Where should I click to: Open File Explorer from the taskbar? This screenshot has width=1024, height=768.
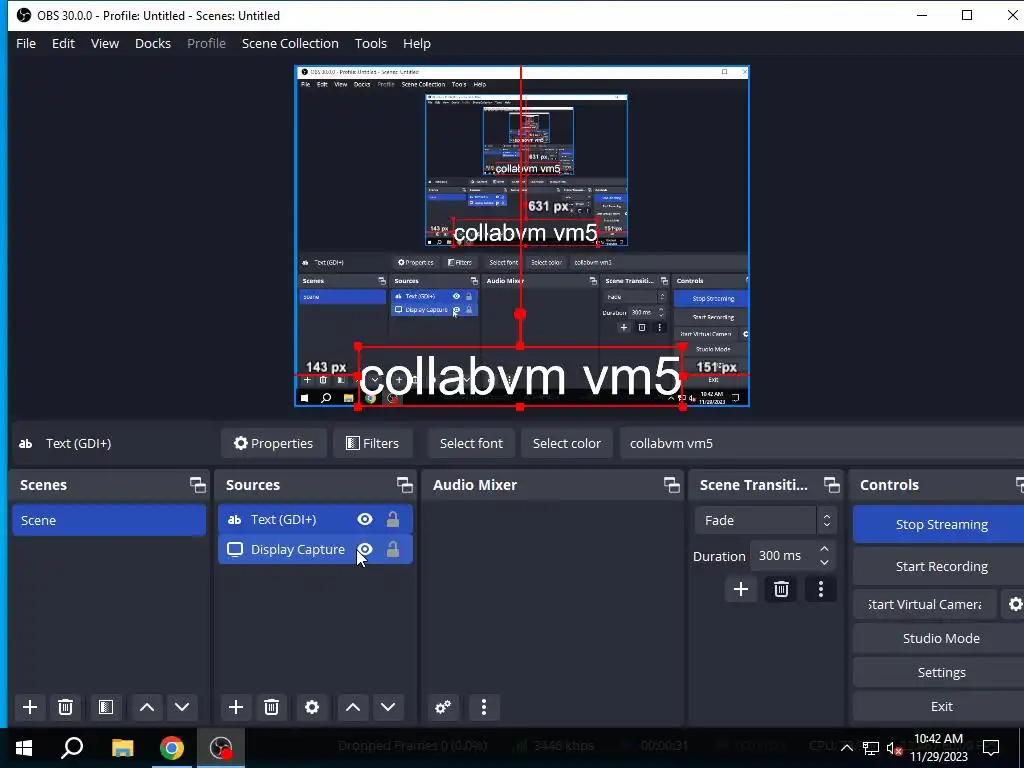(122, 748)
